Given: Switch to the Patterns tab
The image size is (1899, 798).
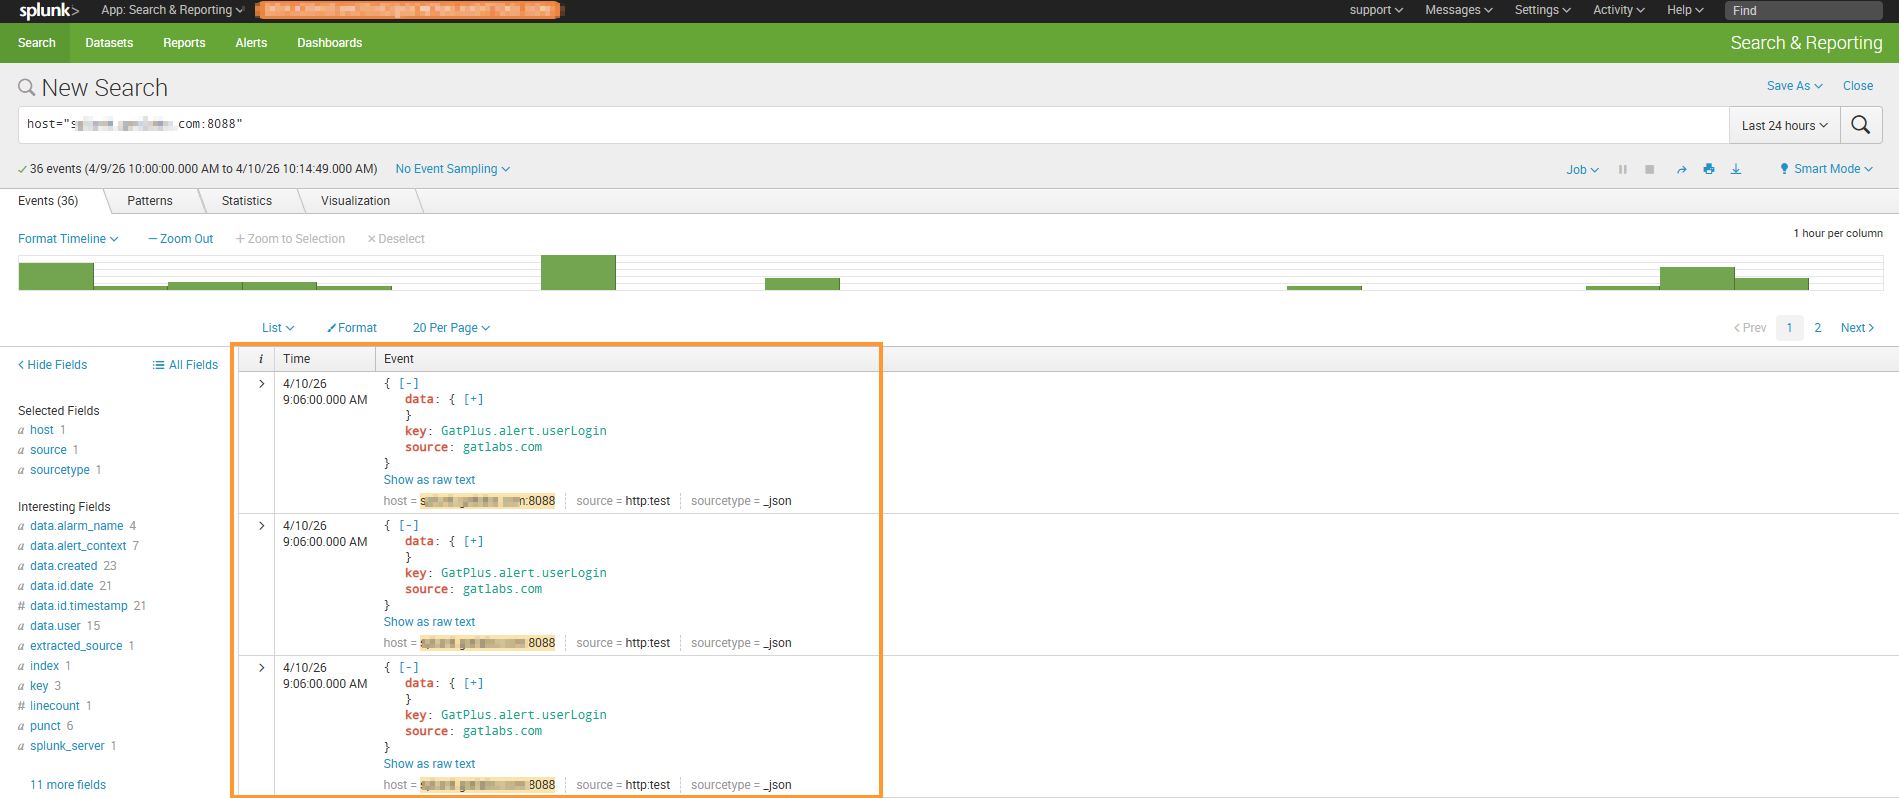Looking at the screenshot, I should coord(150,201).
